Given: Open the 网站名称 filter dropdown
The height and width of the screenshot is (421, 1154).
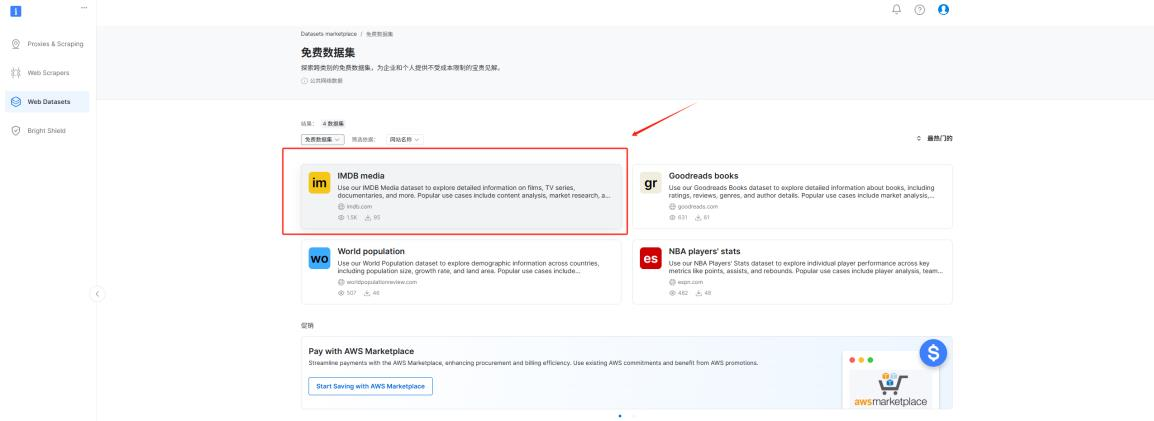Looking at the screenshot, I should coord(405,139).
